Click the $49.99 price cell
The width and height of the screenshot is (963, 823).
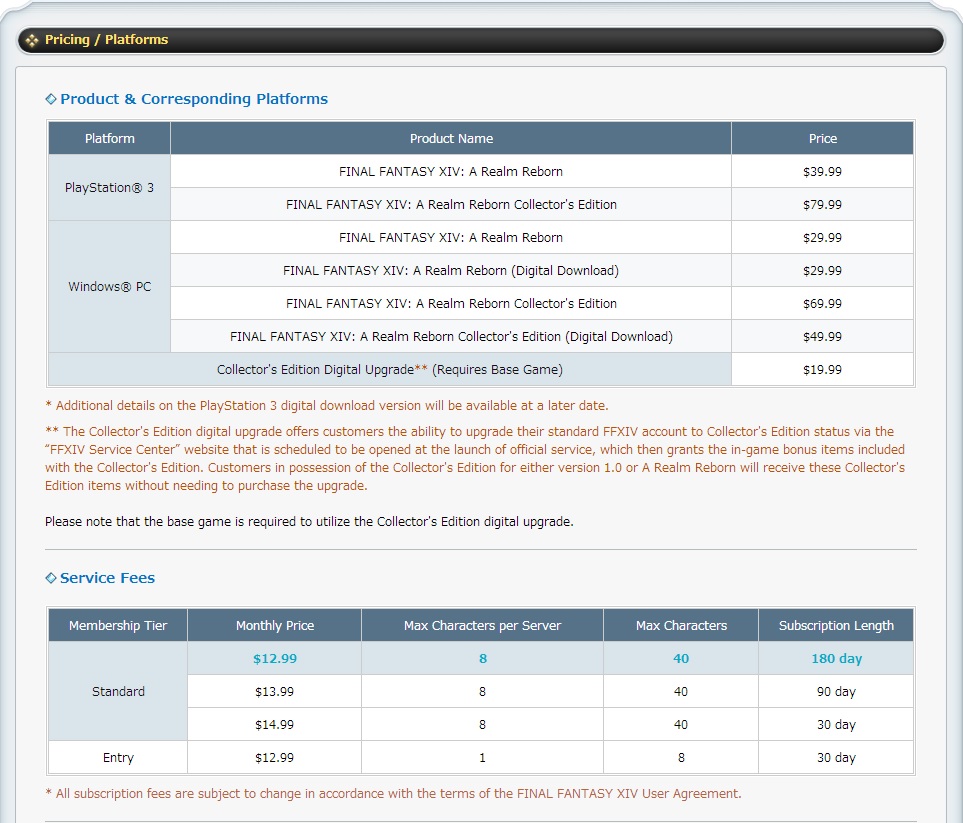pos(822,337)
